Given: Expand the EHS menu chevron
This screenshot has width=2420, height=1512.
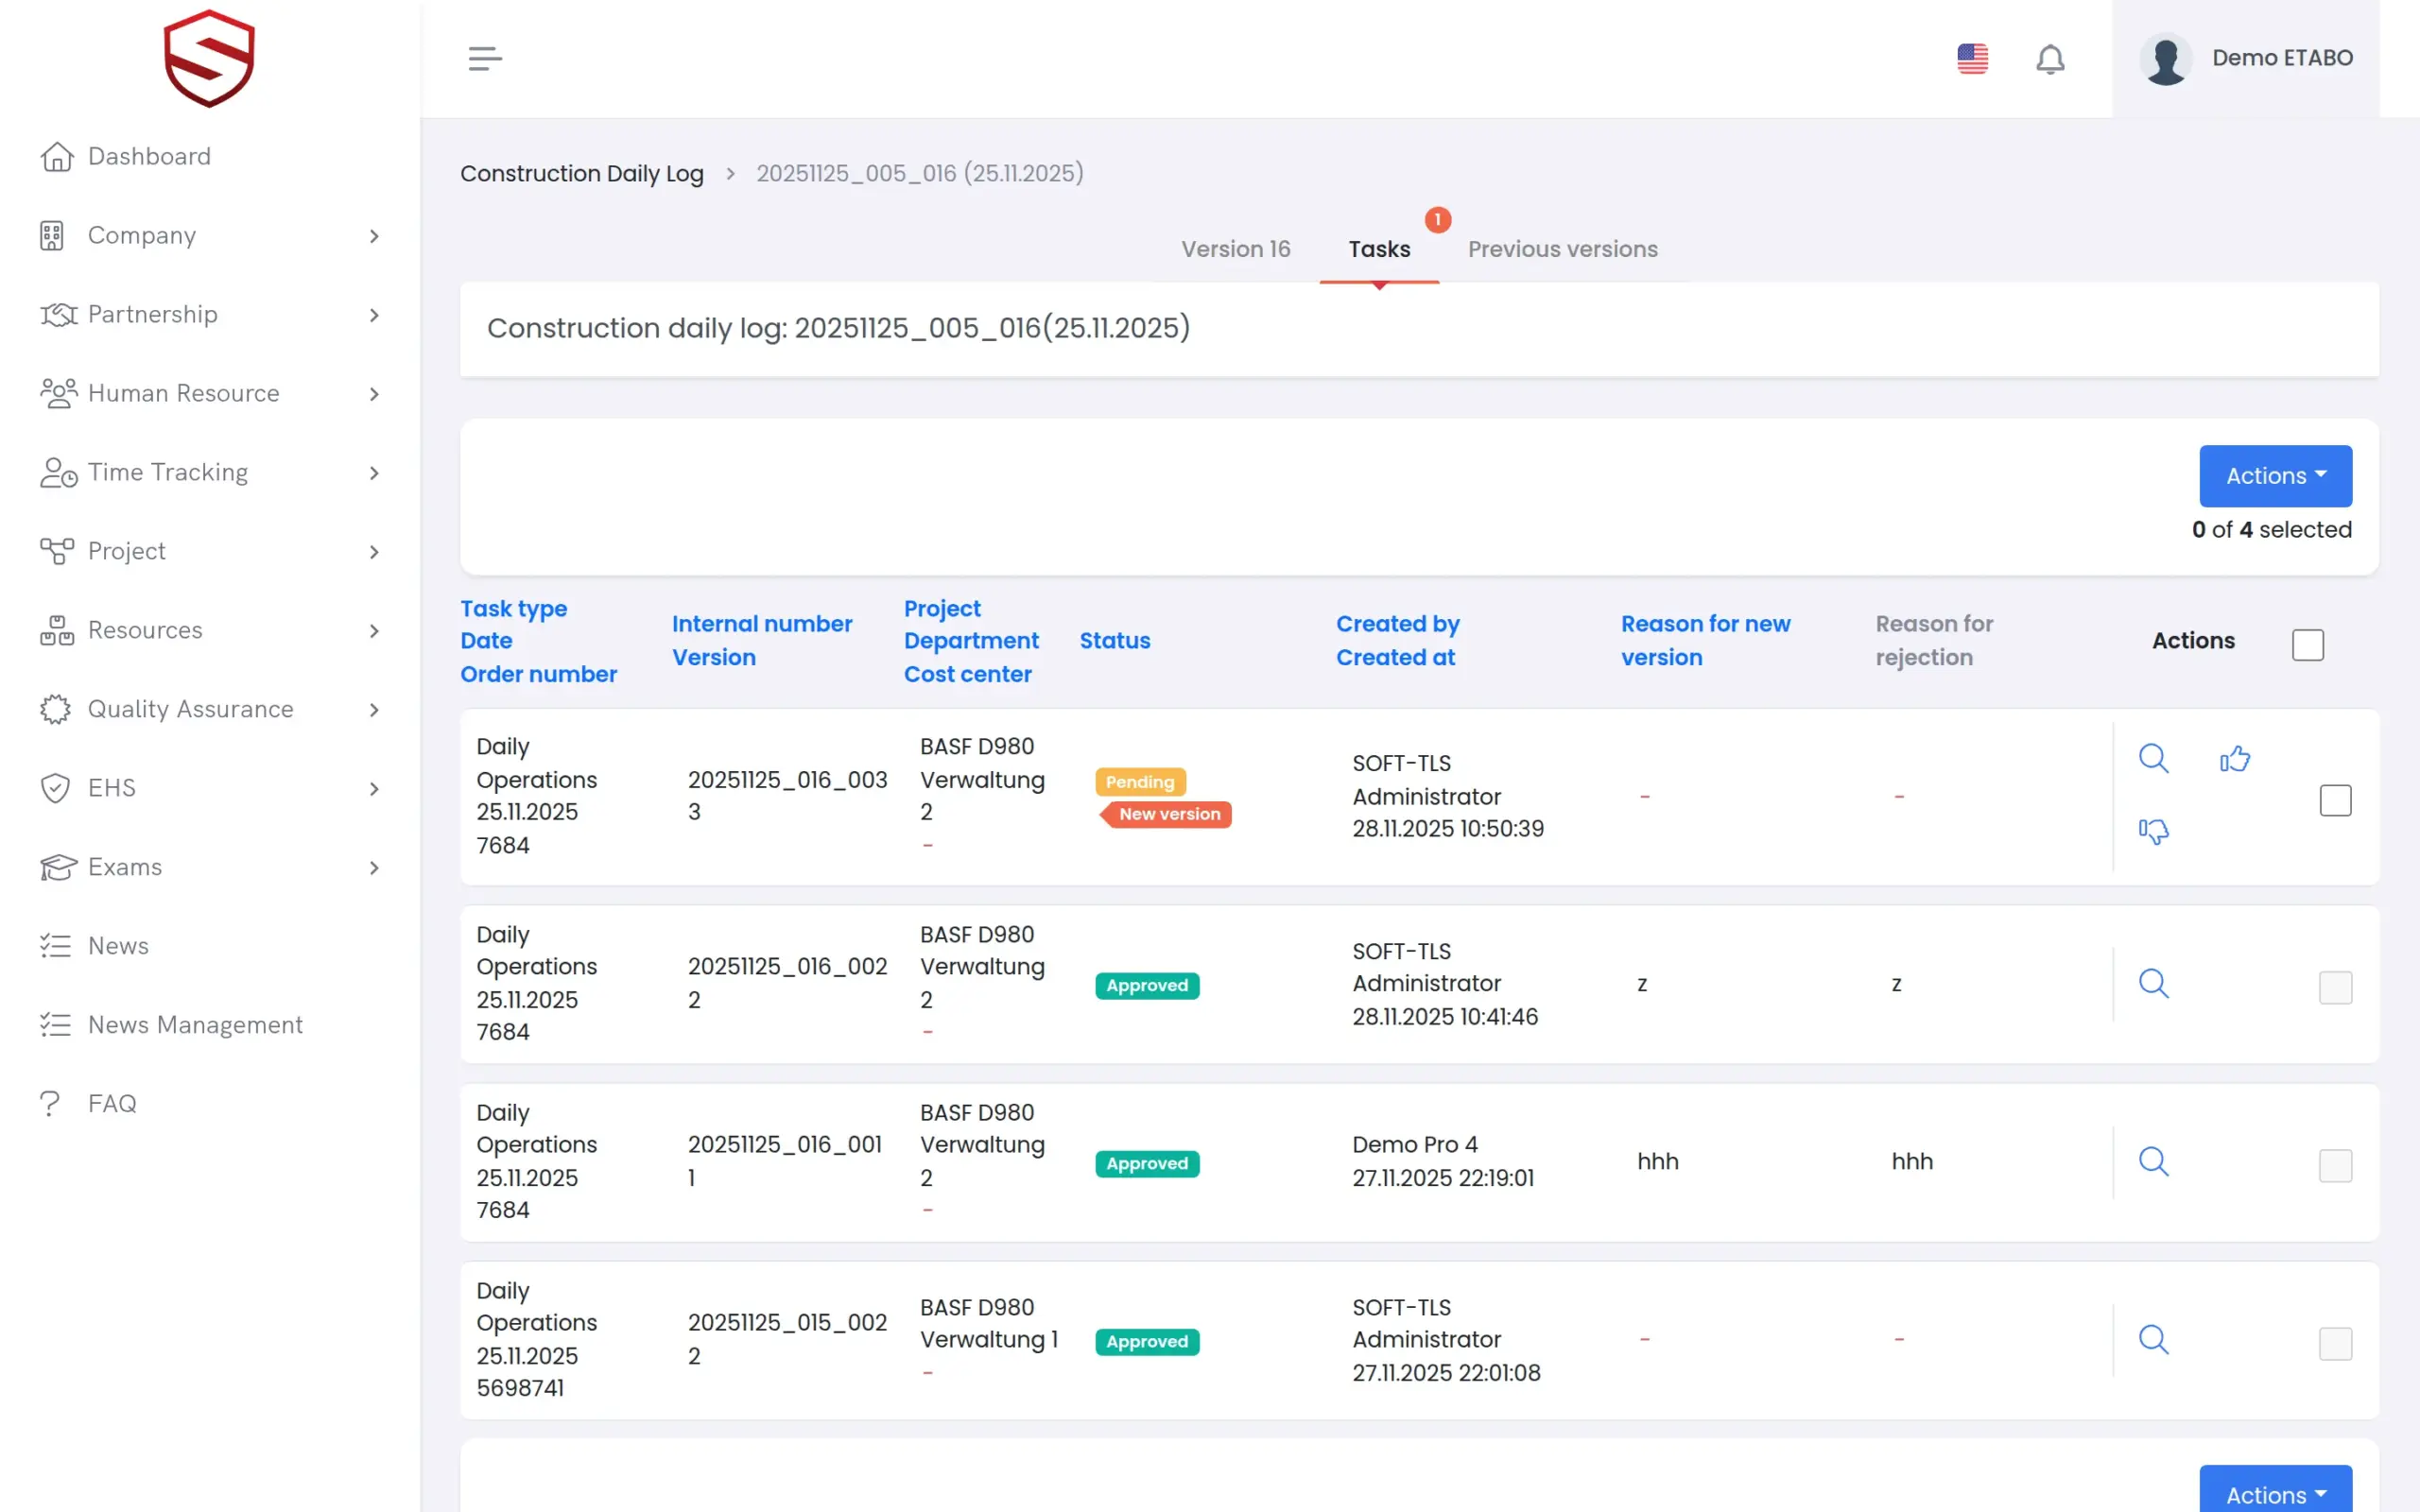Looking at the screenshot, I should tap(374, 789).
